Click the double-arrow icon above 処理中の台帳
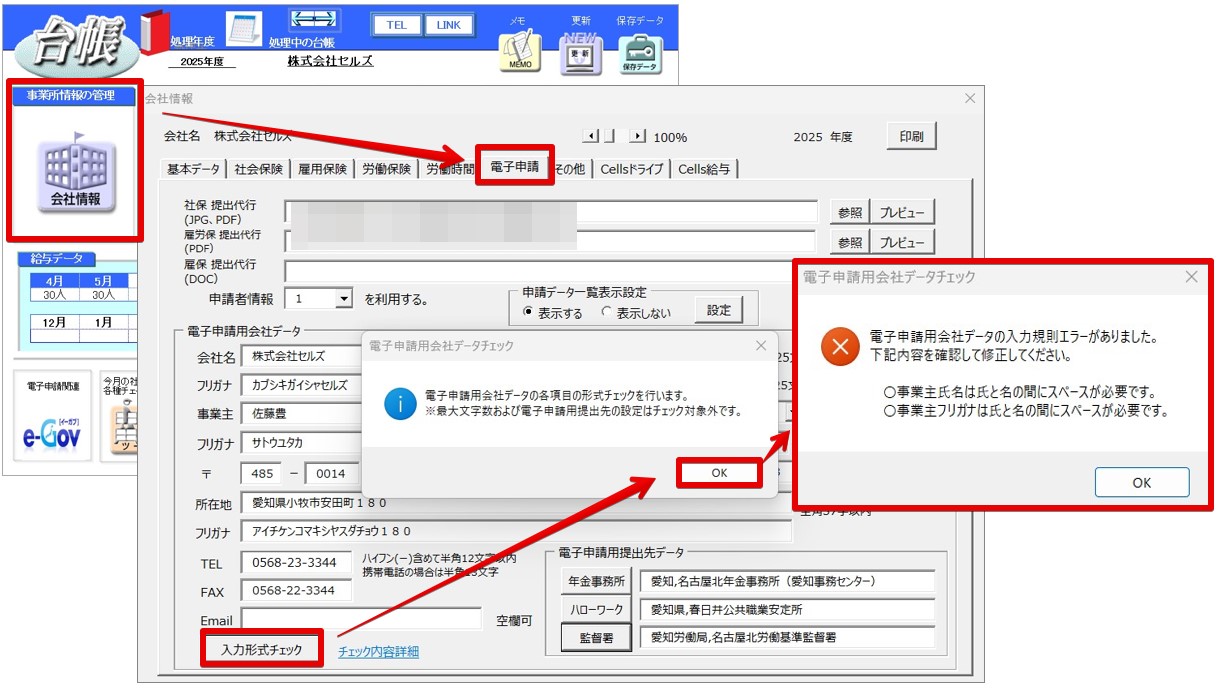The width and height of the screenshot is (1220, 690). (x=315, y=20)
